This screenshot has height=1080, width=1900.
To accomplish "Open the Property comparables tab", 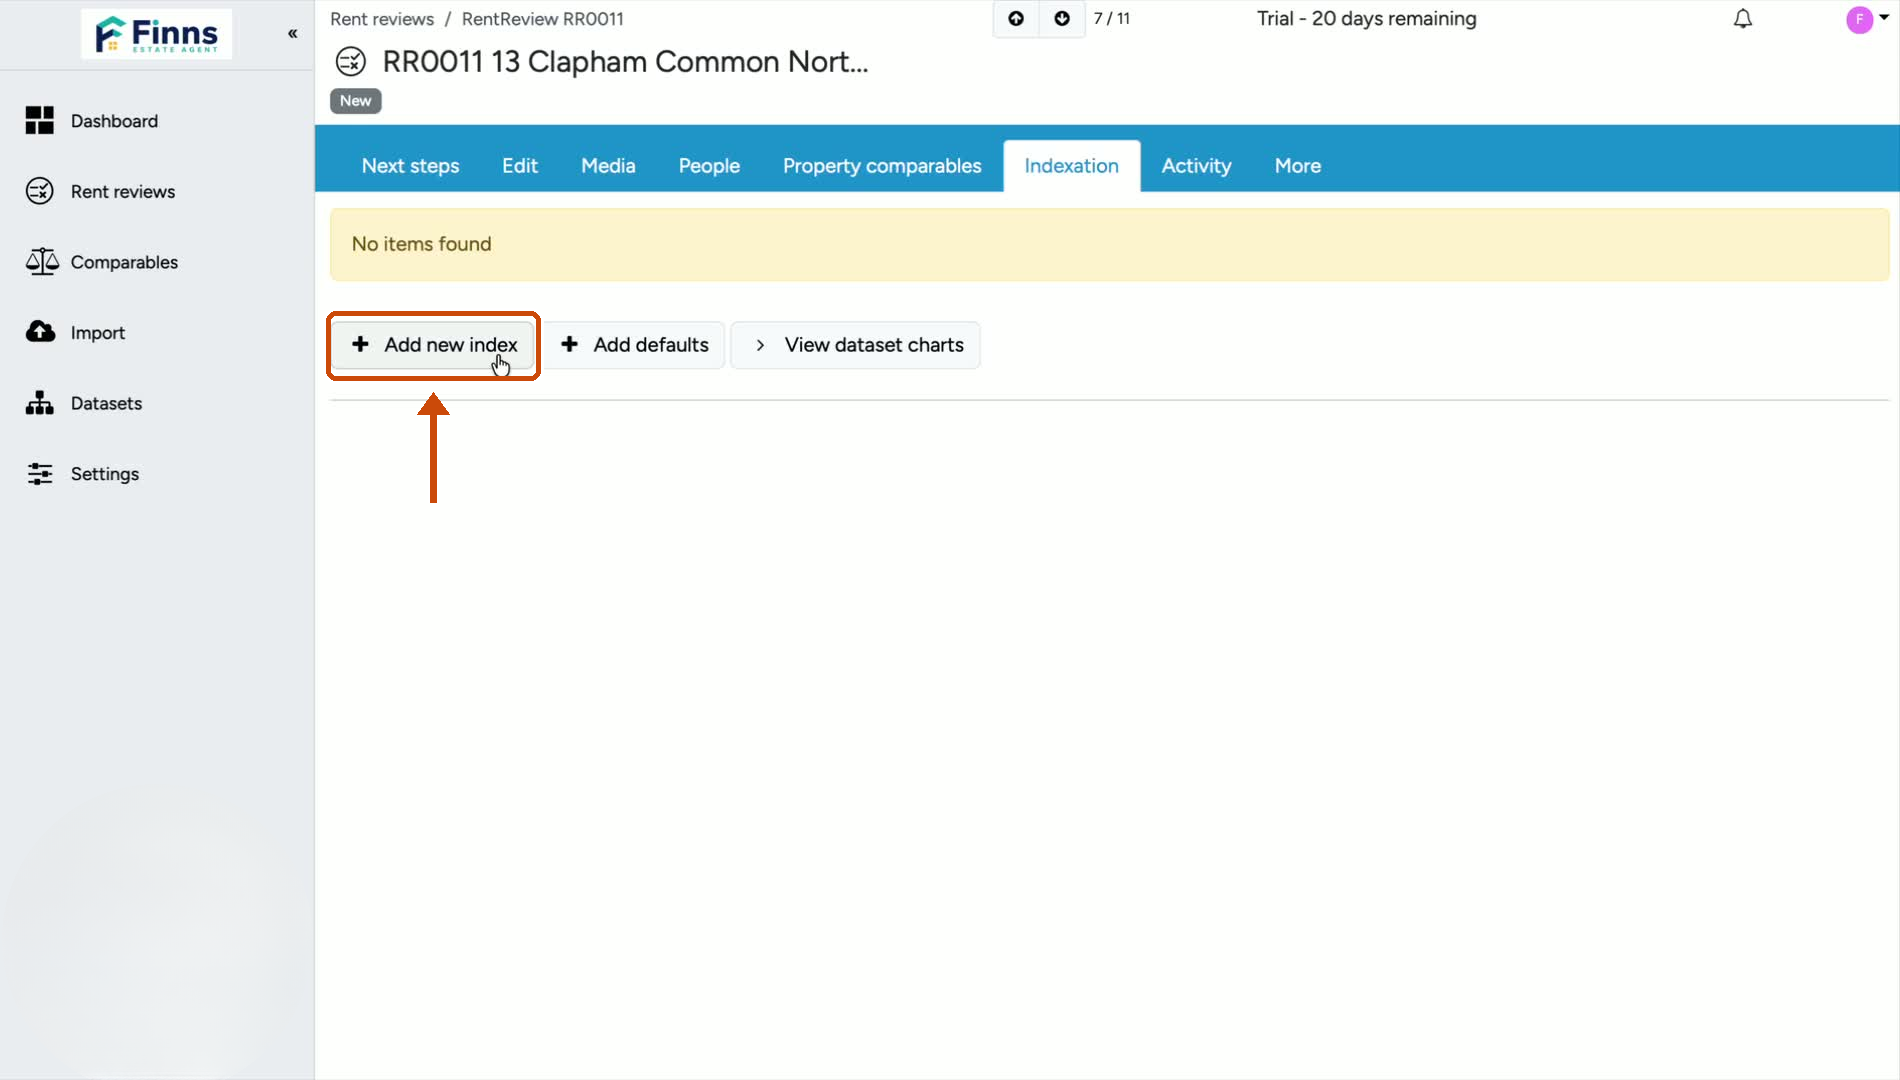I will (882, 166).
